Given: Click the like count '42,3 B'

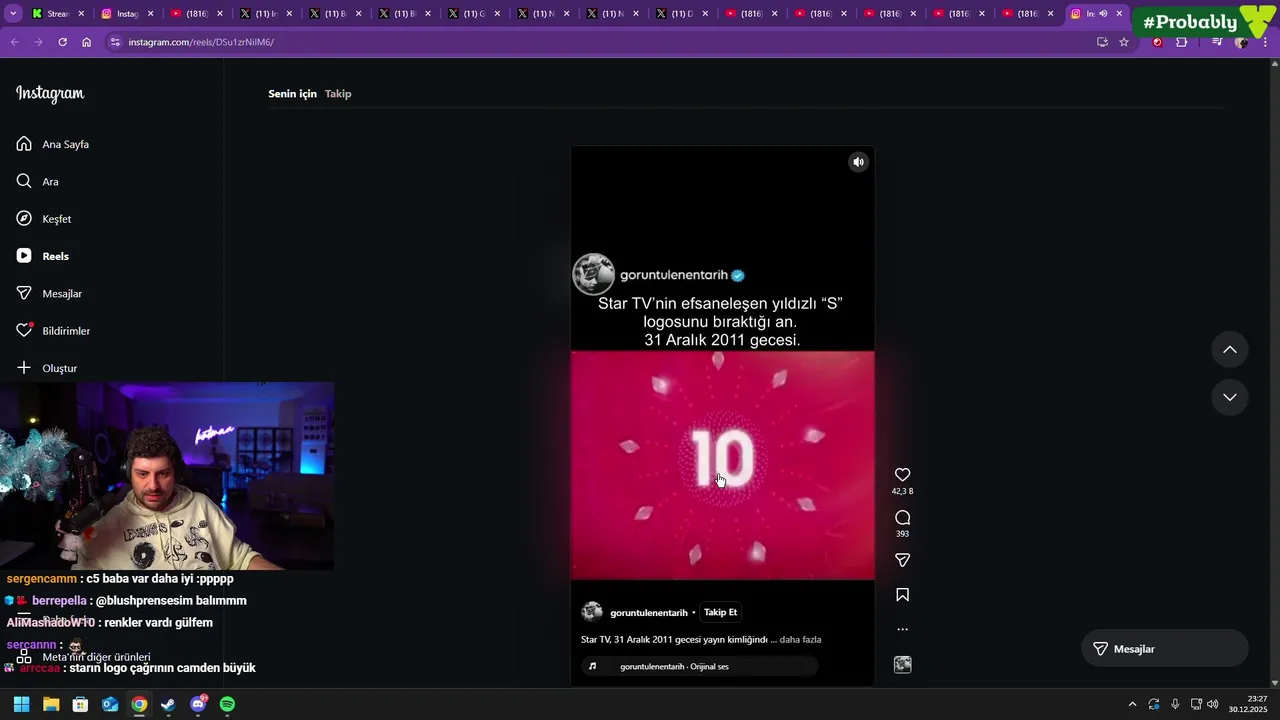Looking at the screenshot, I should (x=902, y=491).
